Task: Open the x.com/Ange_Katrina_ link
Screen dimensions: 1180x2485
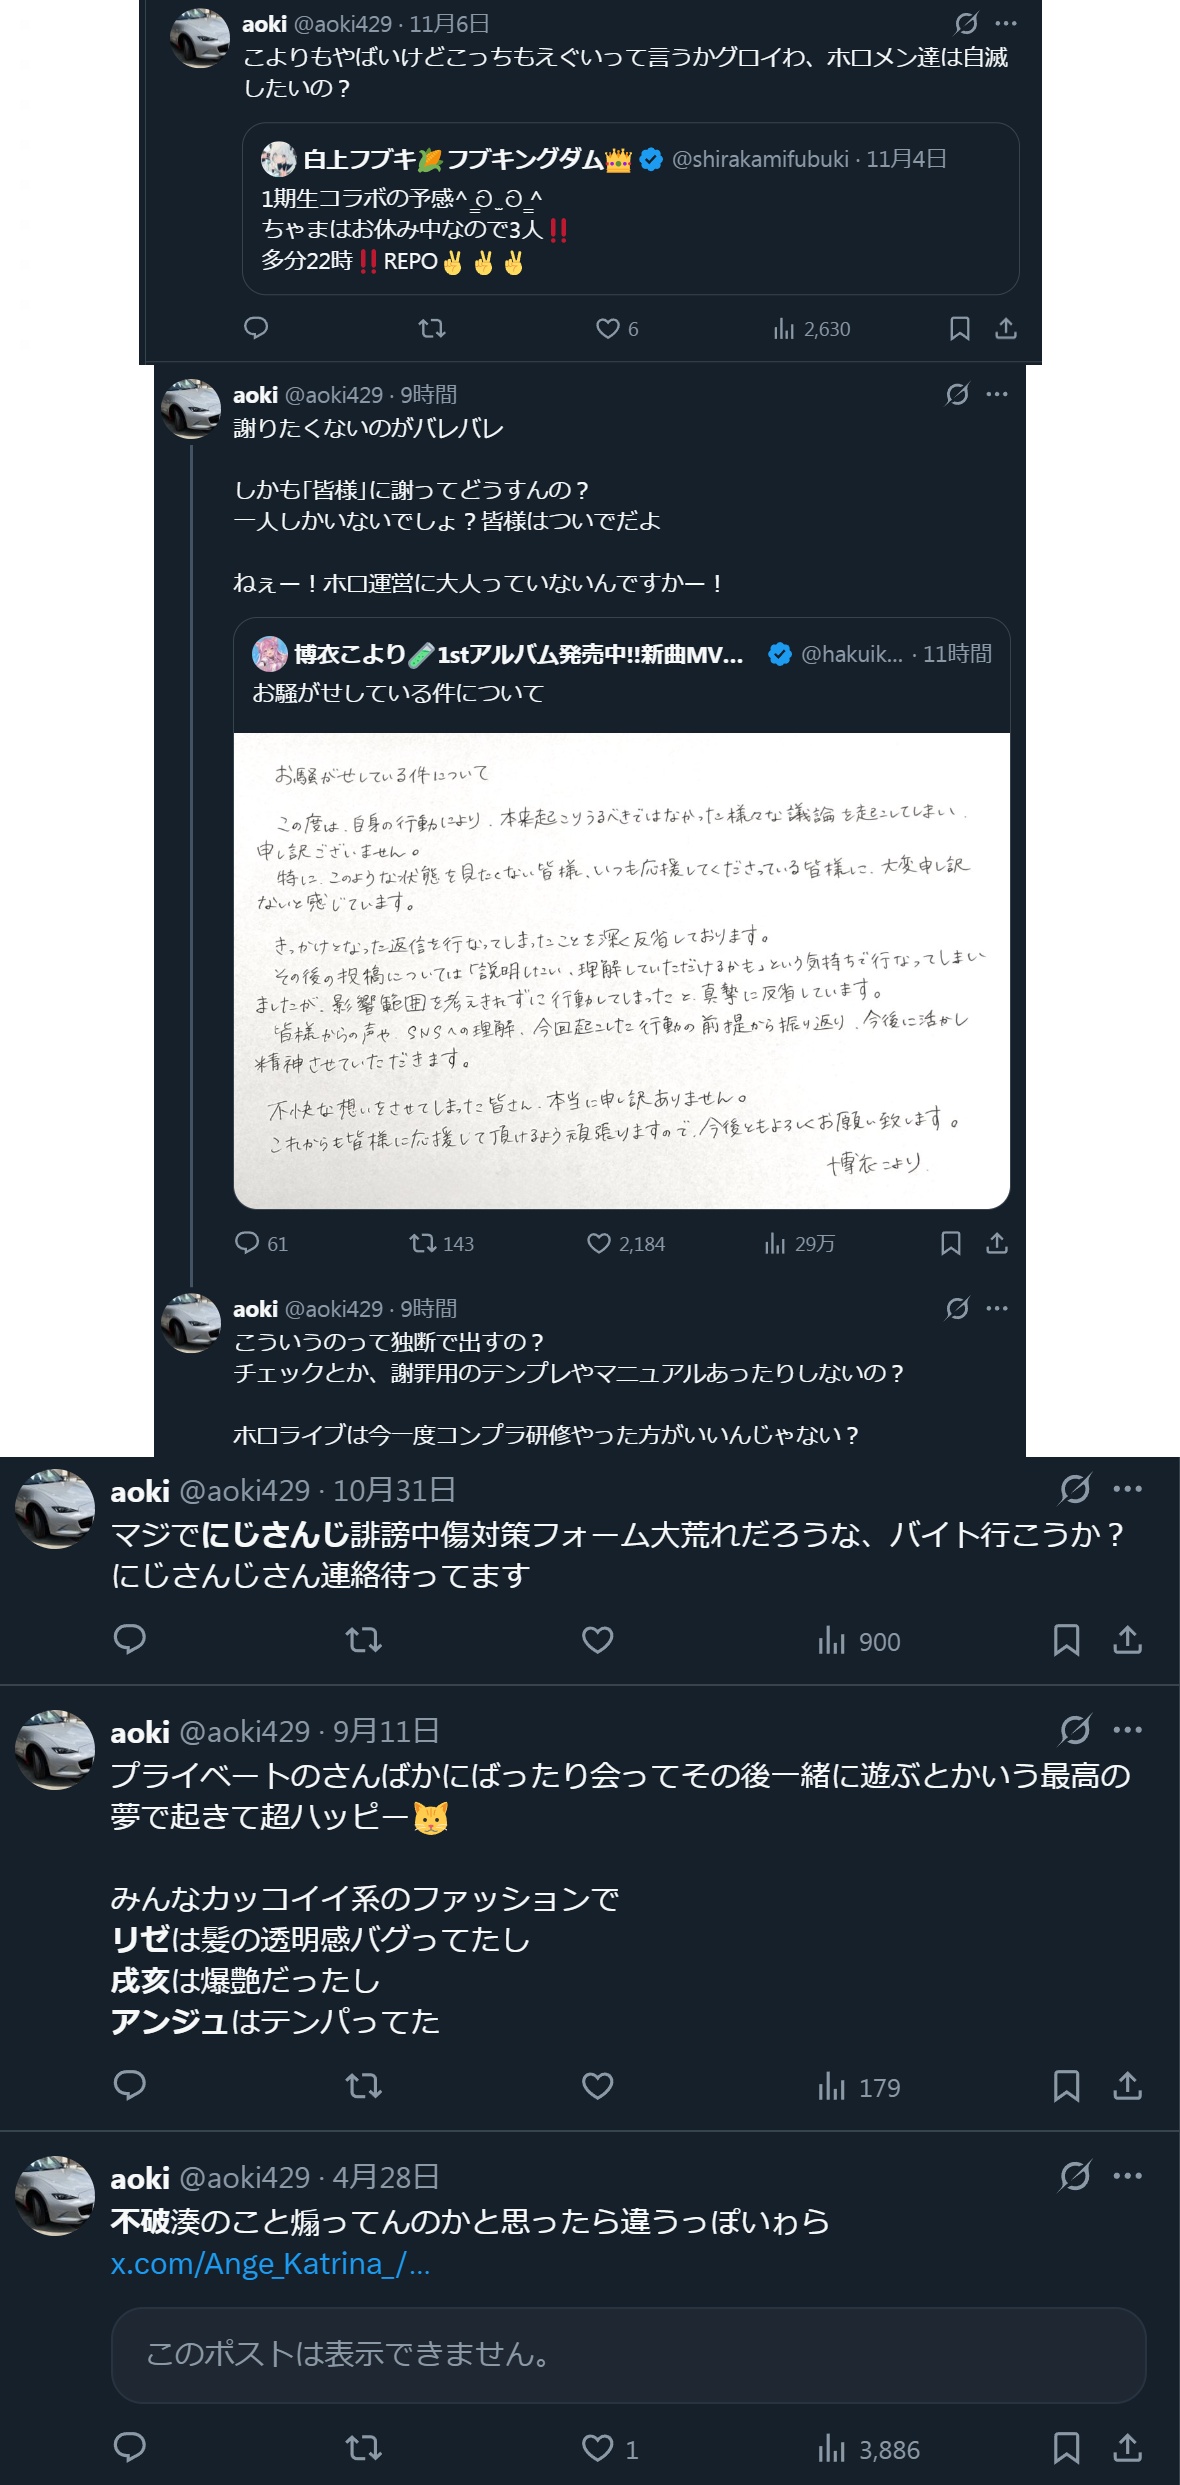Action: pyautogui.click(x=270, y=2264)
